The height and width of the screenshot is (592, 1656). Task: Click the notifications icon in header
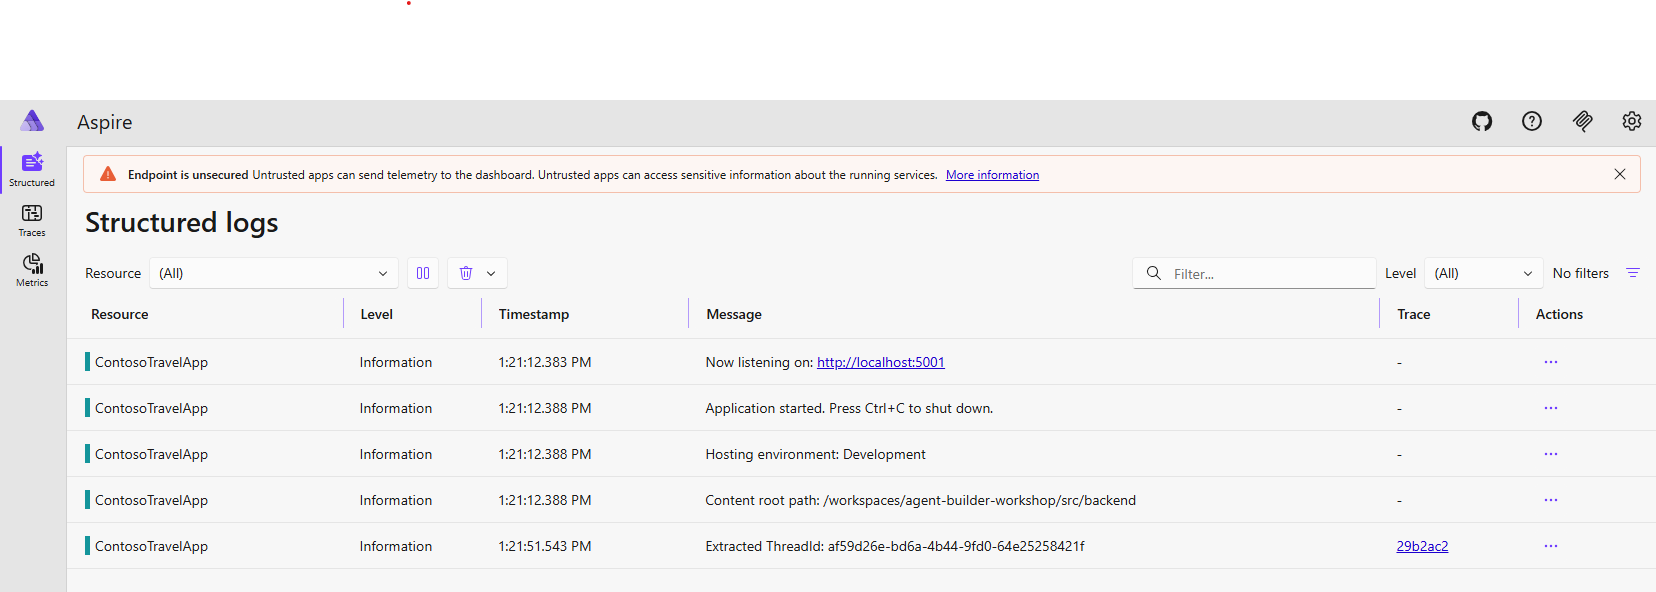coord(1582,121)
